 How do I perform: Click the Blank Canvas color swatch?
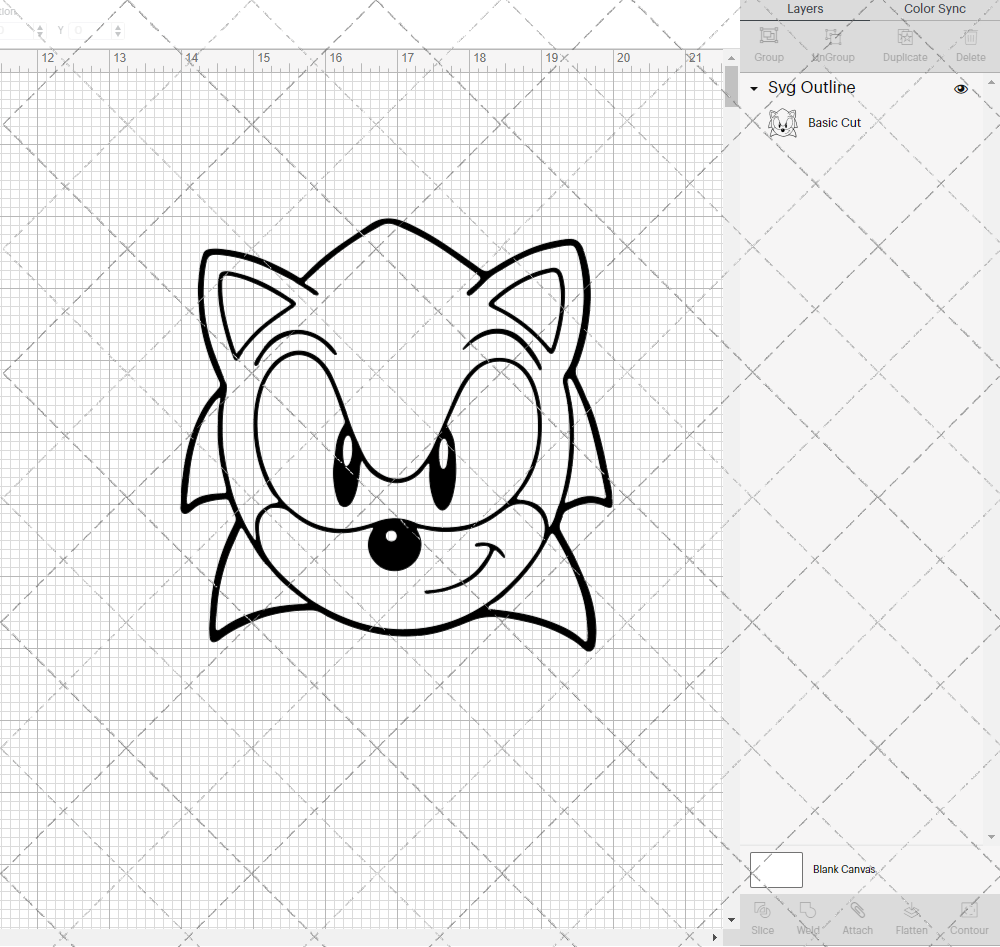coord(776,869)
